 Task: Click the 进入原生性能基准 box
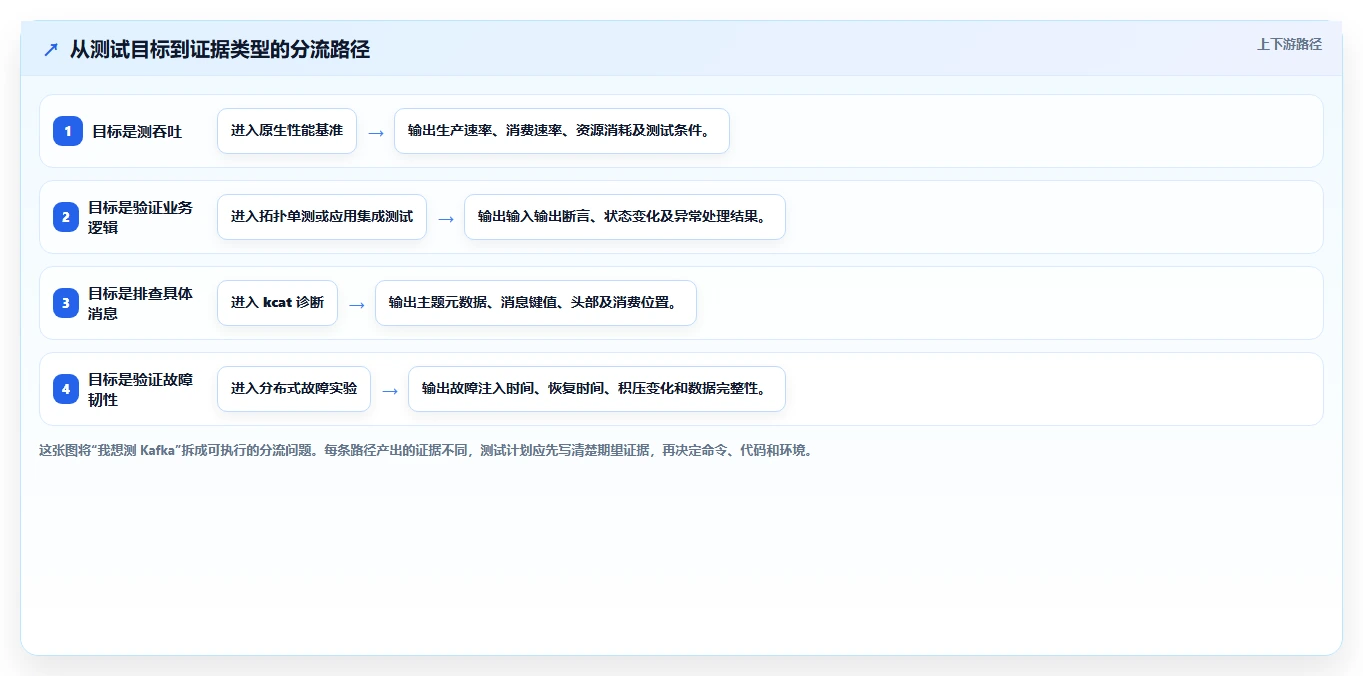(x=287, y=131)
